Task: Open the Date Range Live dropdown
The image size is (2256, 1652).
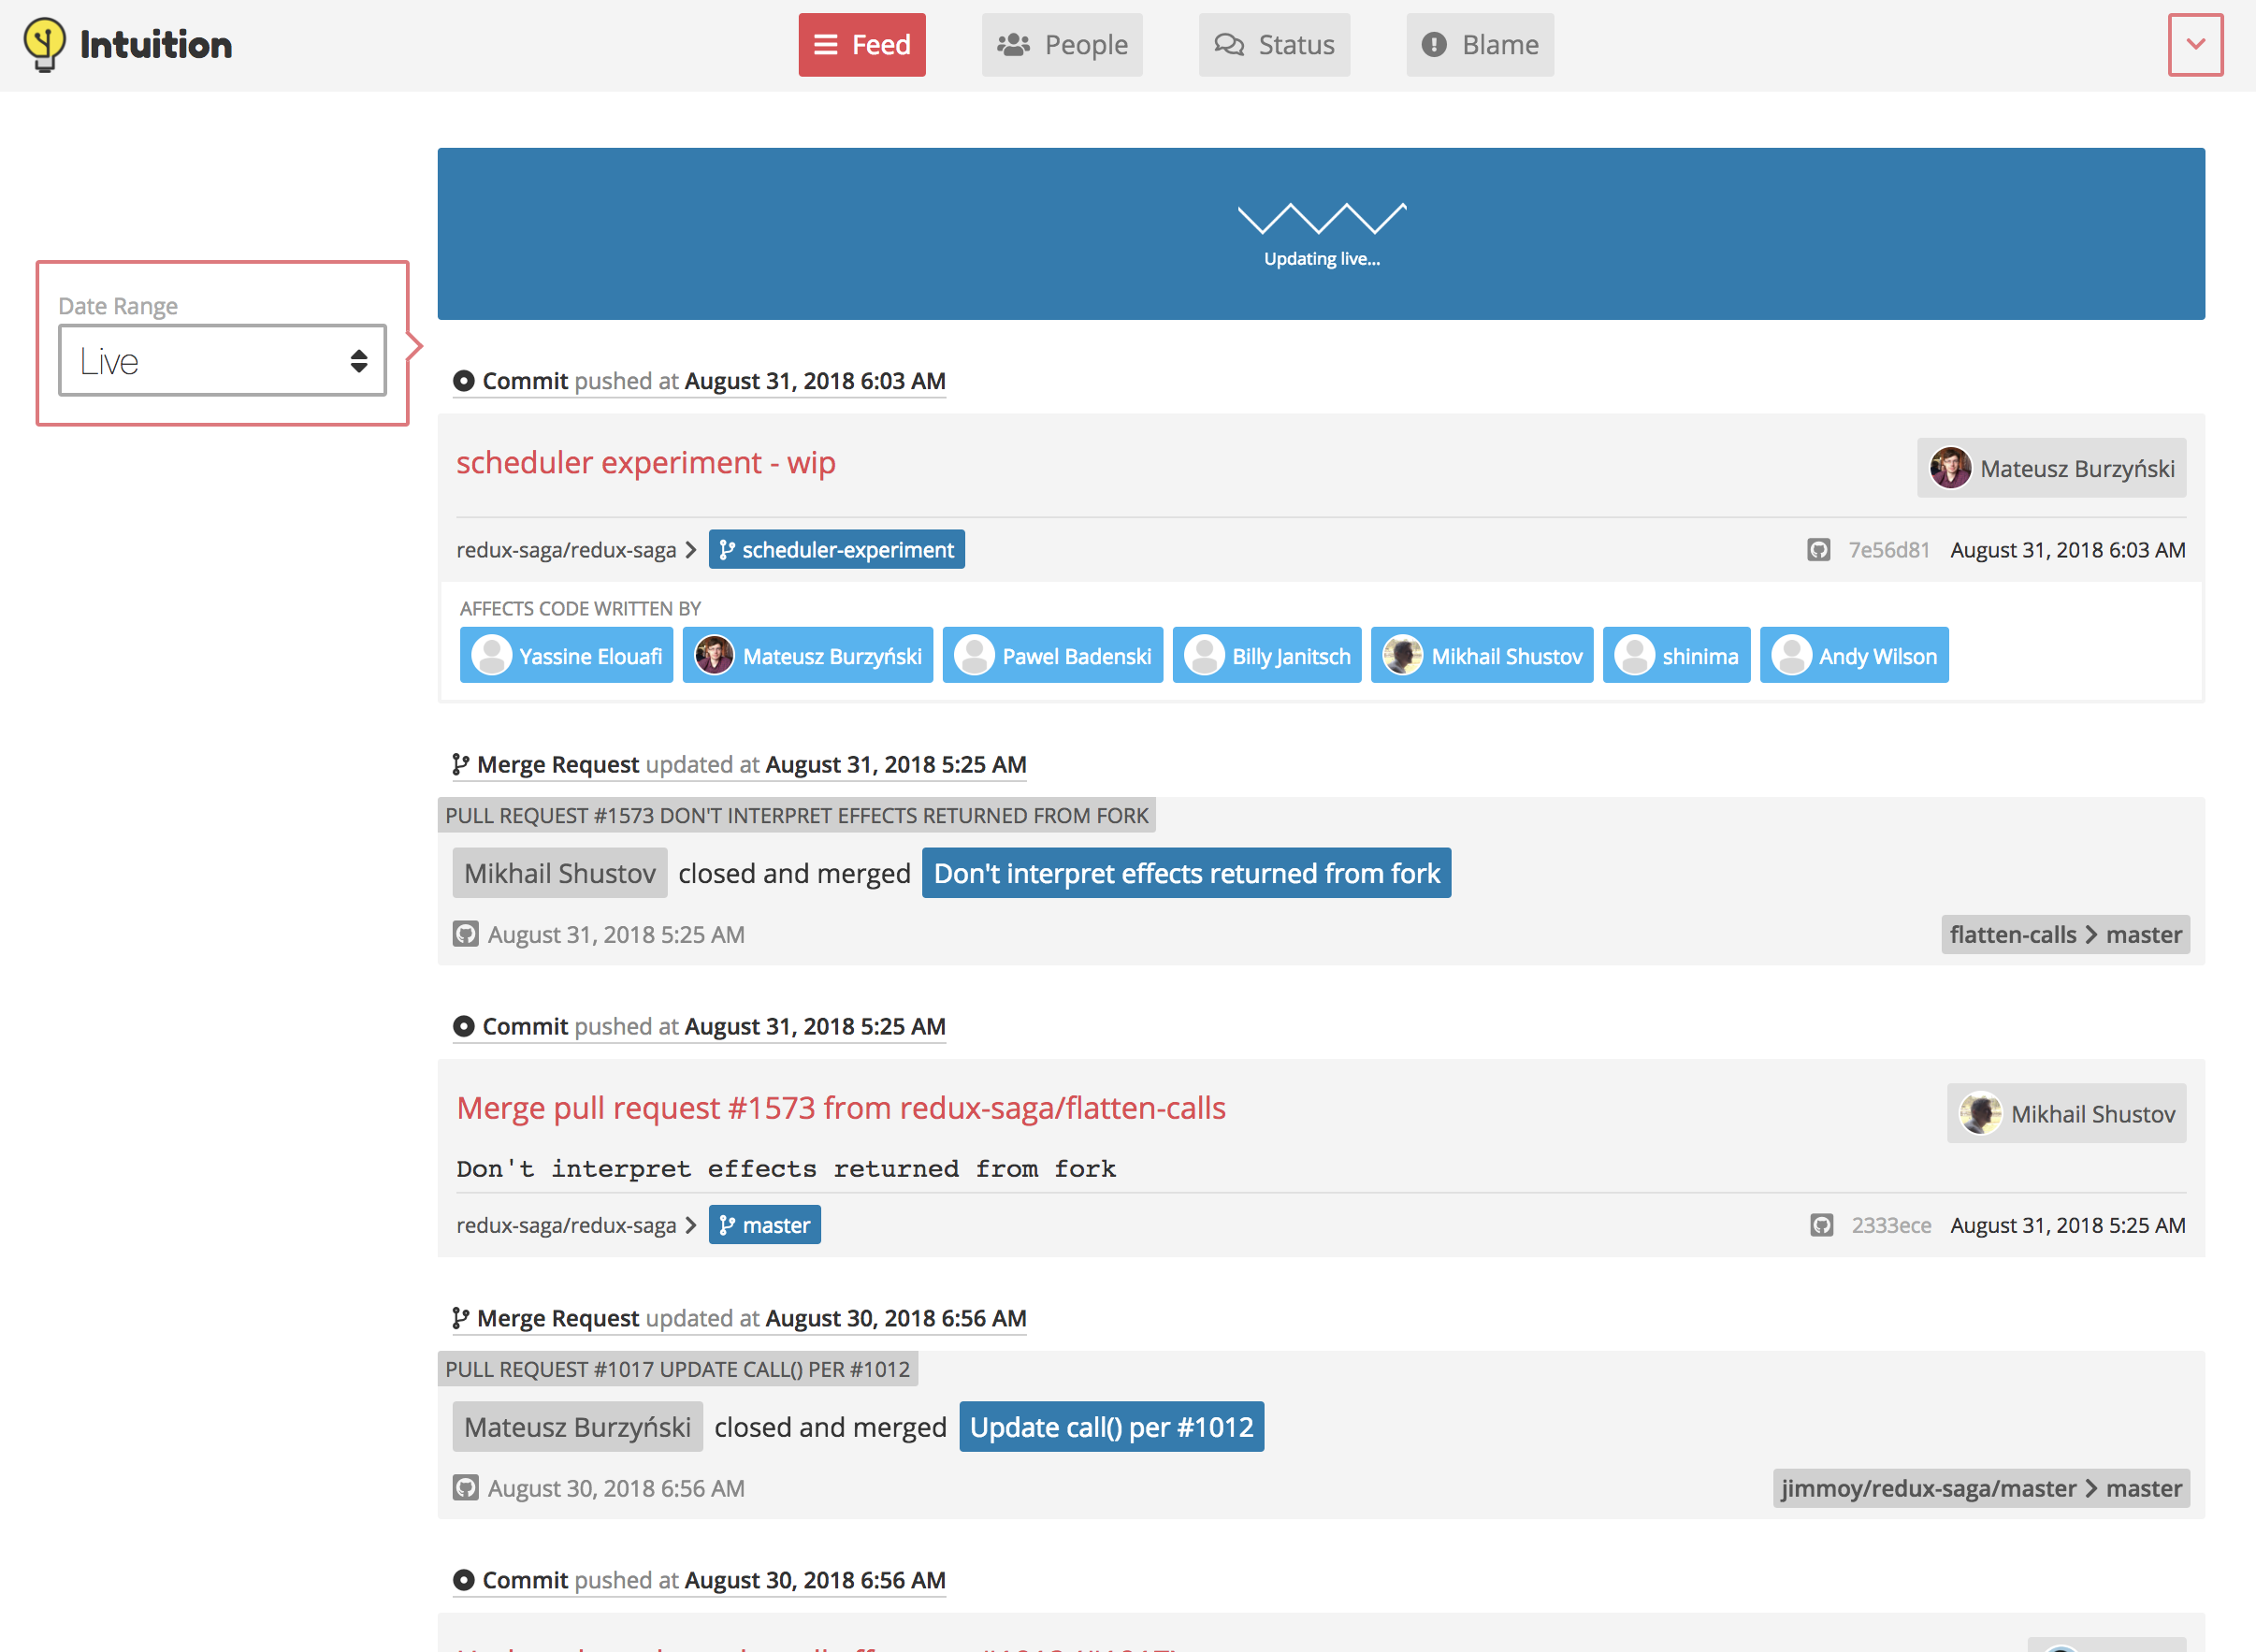Action: click(x=222, y=361)
